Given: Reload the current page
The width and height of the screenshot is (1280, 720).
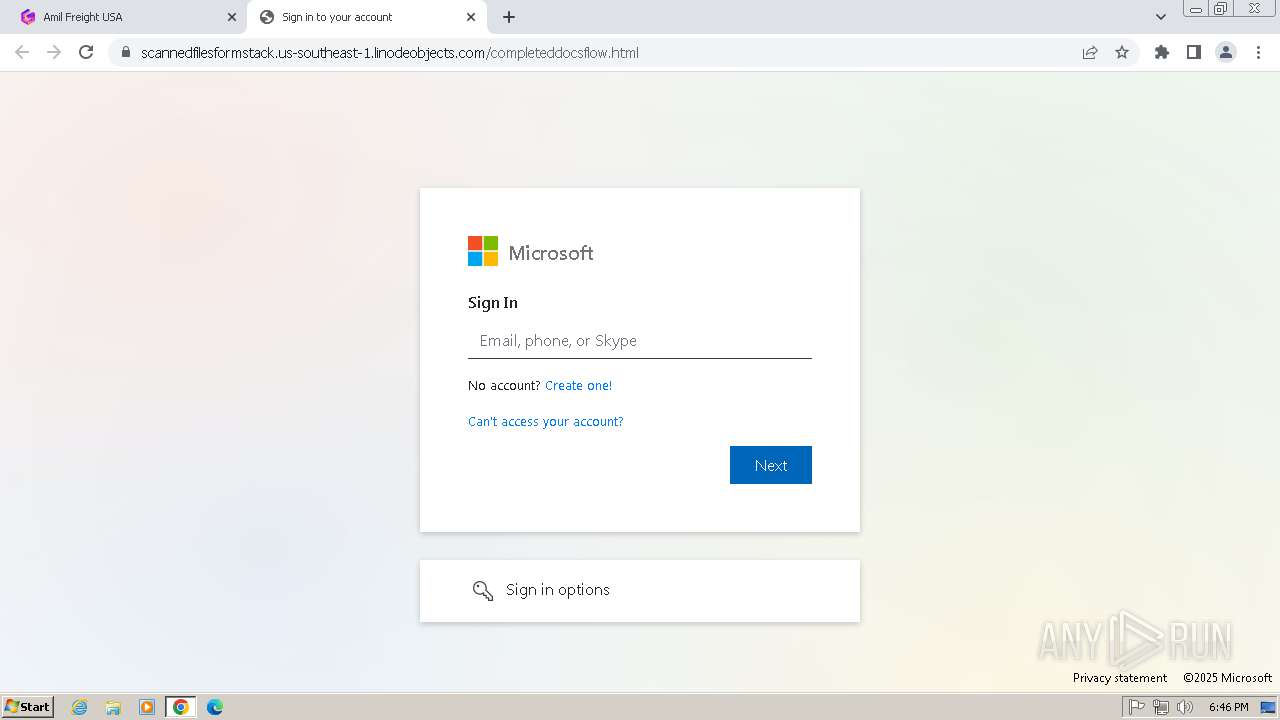Looking at the screenshot, I should [86, 52].
